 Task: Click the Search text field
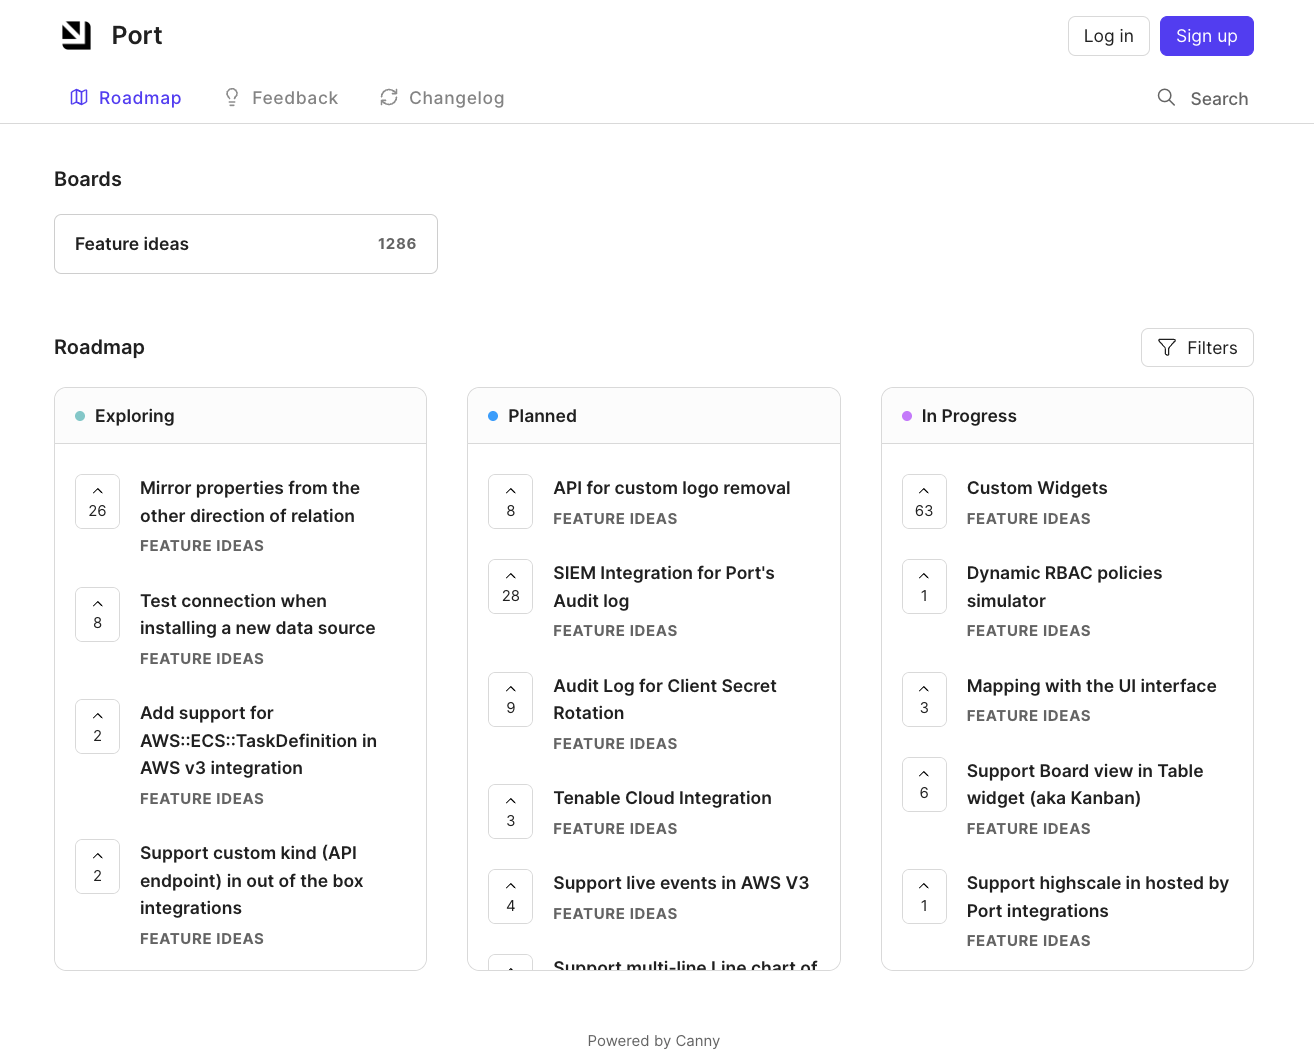(x=1219, y=99)
